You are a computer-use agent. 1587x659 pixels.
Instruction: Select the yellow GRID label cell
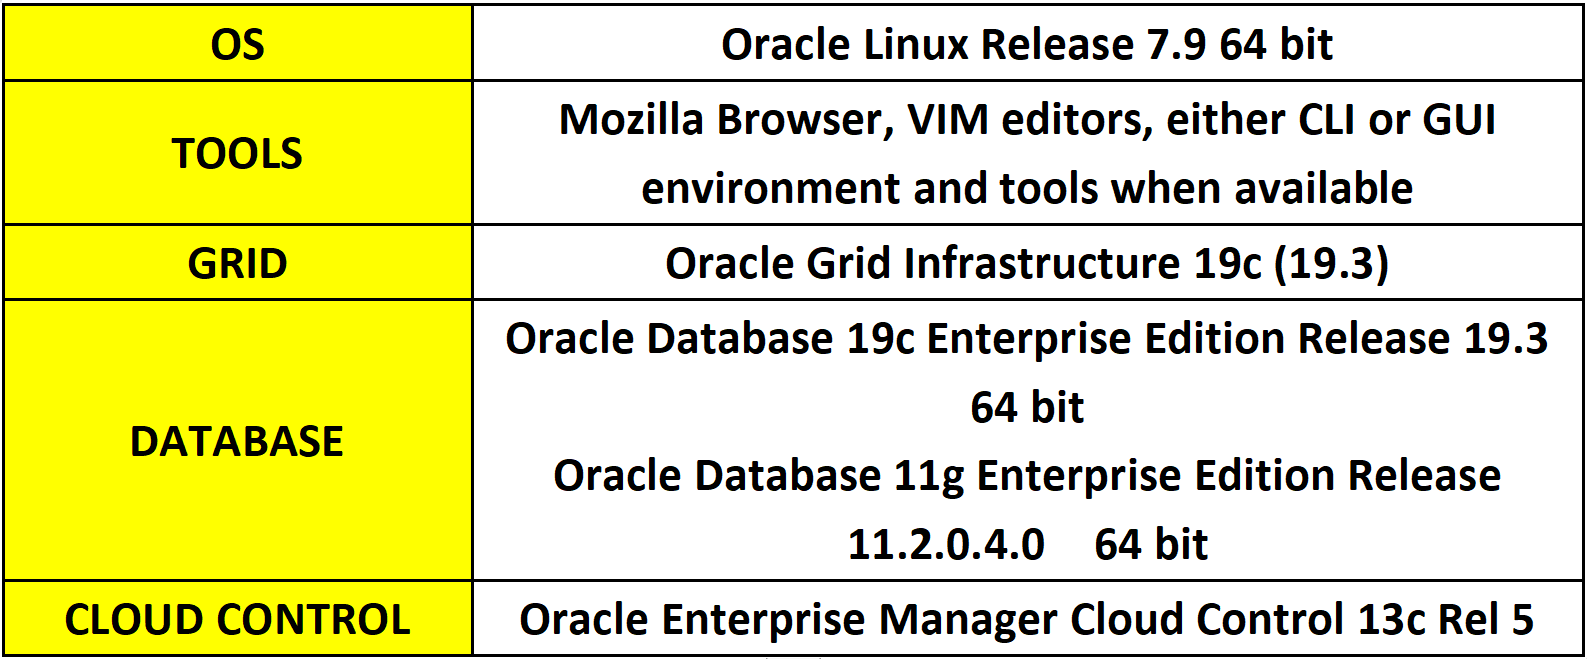237,263
